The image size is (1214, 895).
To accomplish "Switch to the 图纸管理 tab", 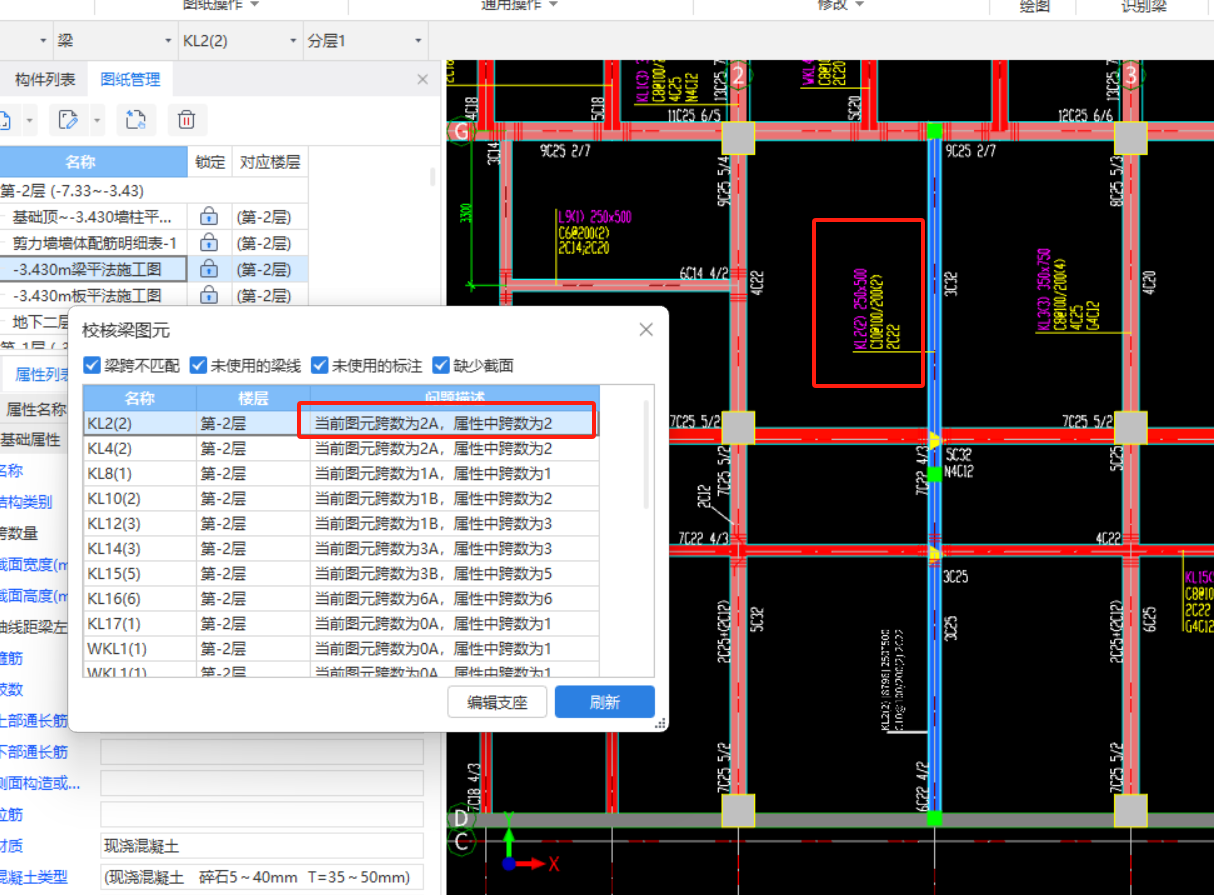I will click(x=130, y=80).
